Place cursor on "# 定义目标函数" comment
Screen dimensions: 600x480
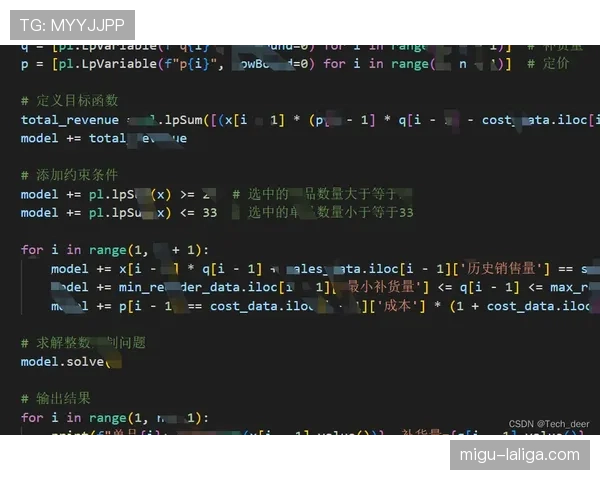point(69,100)
